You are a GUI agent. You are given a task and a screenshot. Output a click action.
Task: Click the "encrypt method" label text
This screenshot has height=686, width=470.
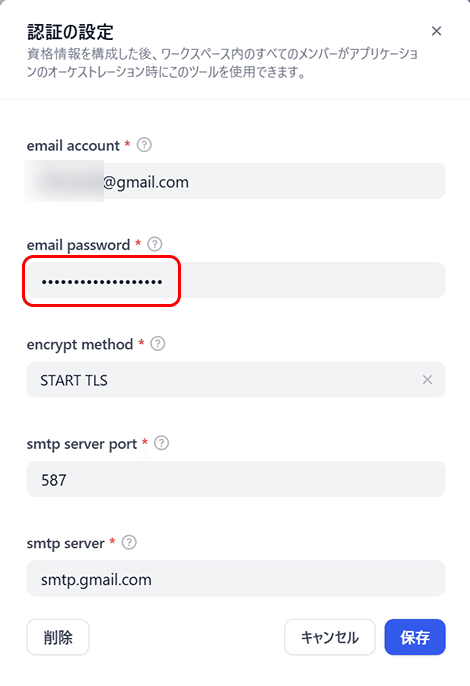80,345
